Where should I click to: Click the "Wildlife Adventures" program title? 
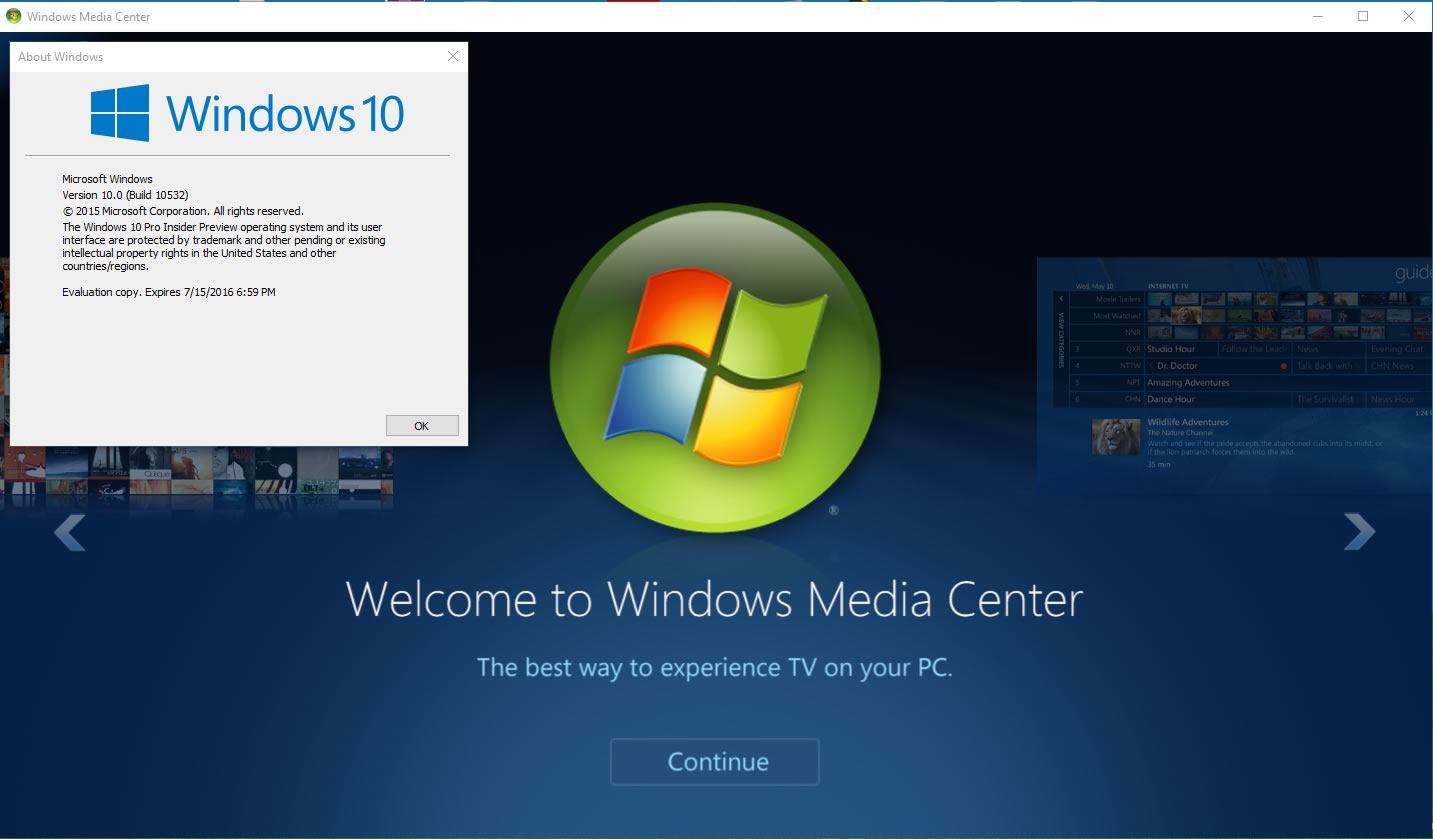coord(1188,422)
